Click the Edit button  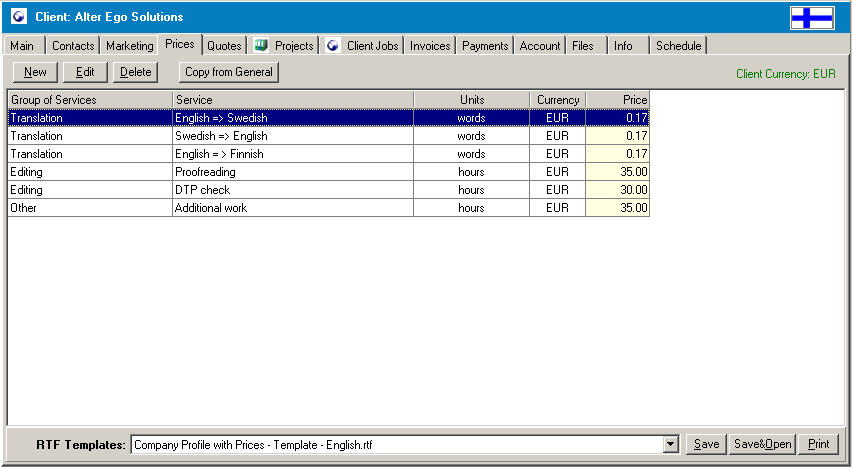click(85, 72)
